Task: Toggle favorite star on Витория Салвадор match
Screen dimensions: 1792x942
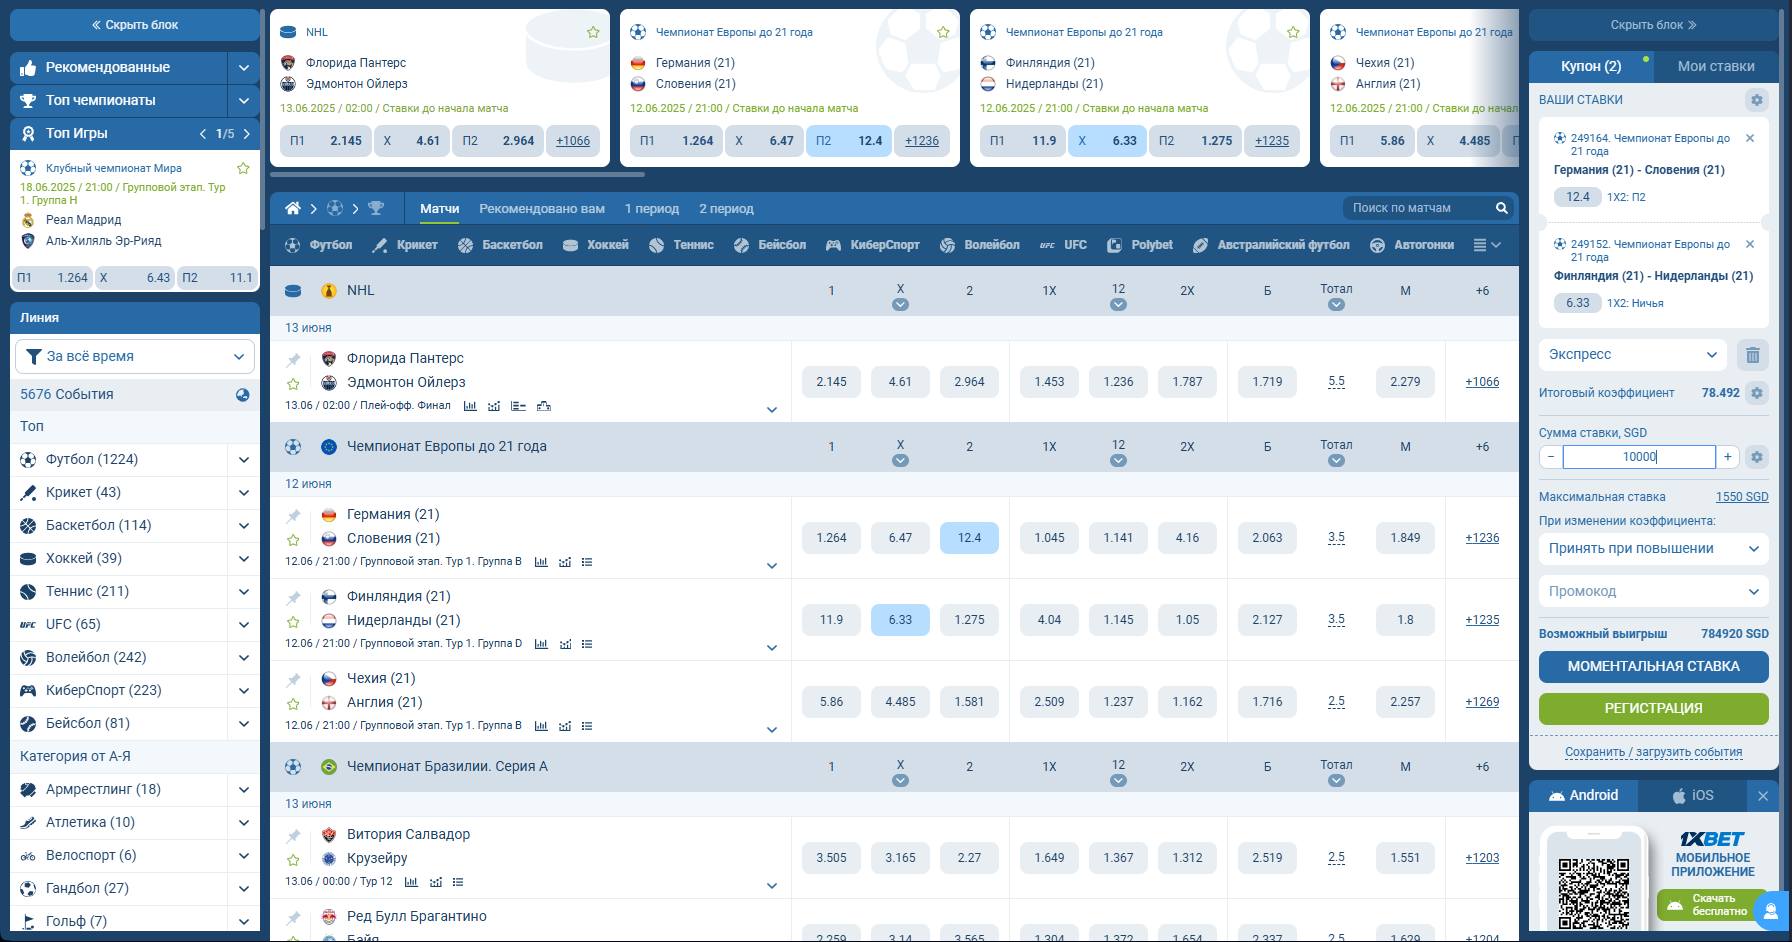Action: [x=293, y=860]
